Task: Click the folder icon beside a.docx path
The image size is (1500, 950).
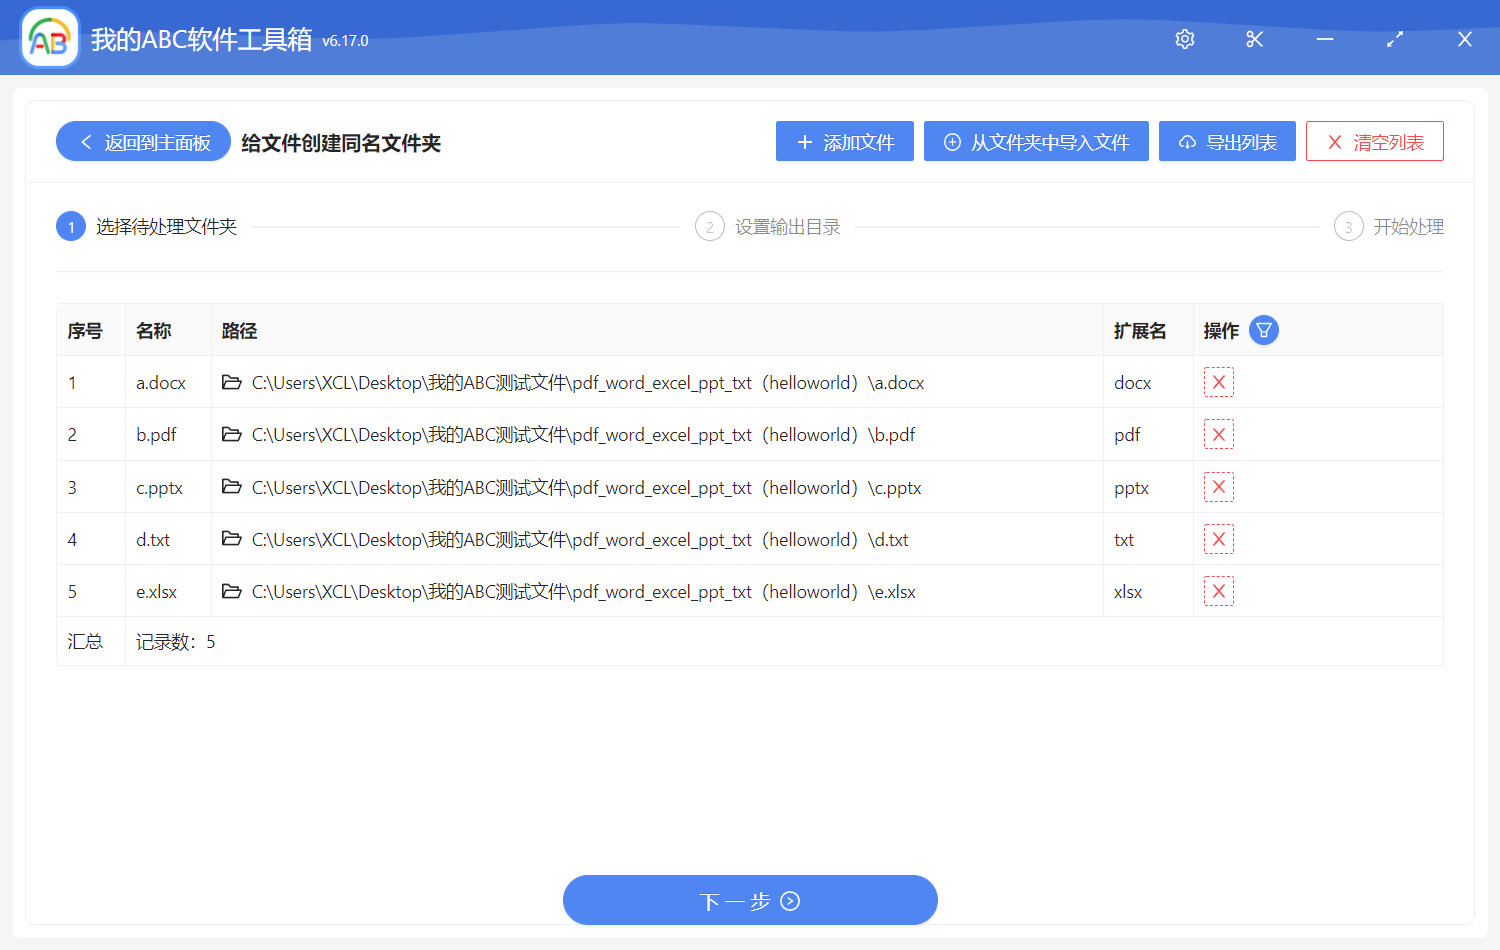Action: pos(232,382)
